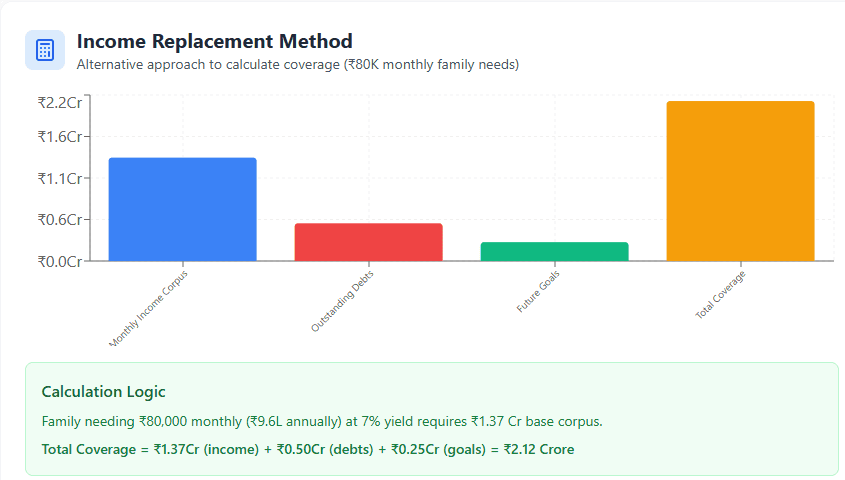Click the ₹1.6Cr y-axis label
Viewport: 845px width, 480px height.
[59, 136]
